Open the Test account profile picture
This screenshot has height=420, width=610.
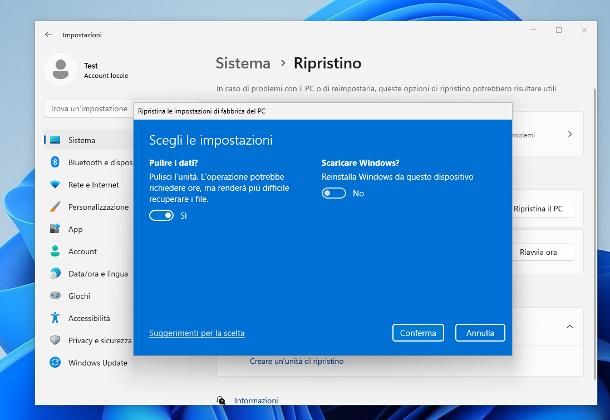click(x=61, y=70)
